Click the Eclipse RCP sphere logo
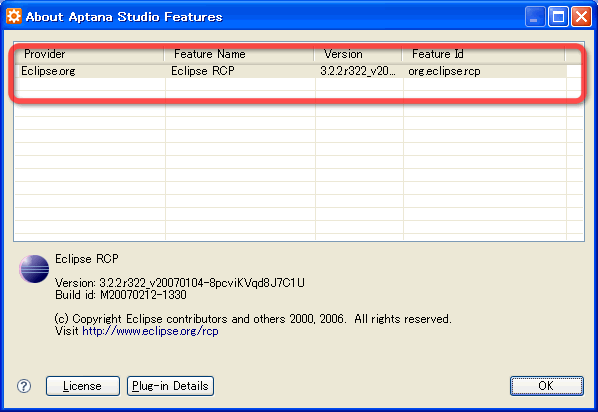598x412 pixels. point(34,269)
